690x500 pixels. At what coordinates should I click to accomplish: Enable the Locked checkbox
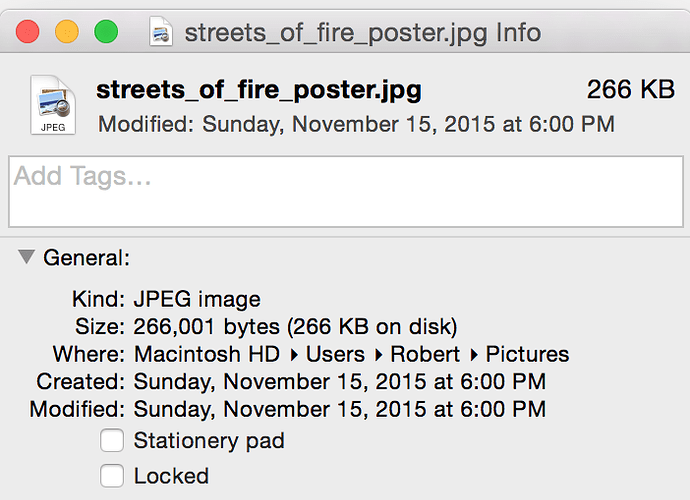click(x=112, y=476)
